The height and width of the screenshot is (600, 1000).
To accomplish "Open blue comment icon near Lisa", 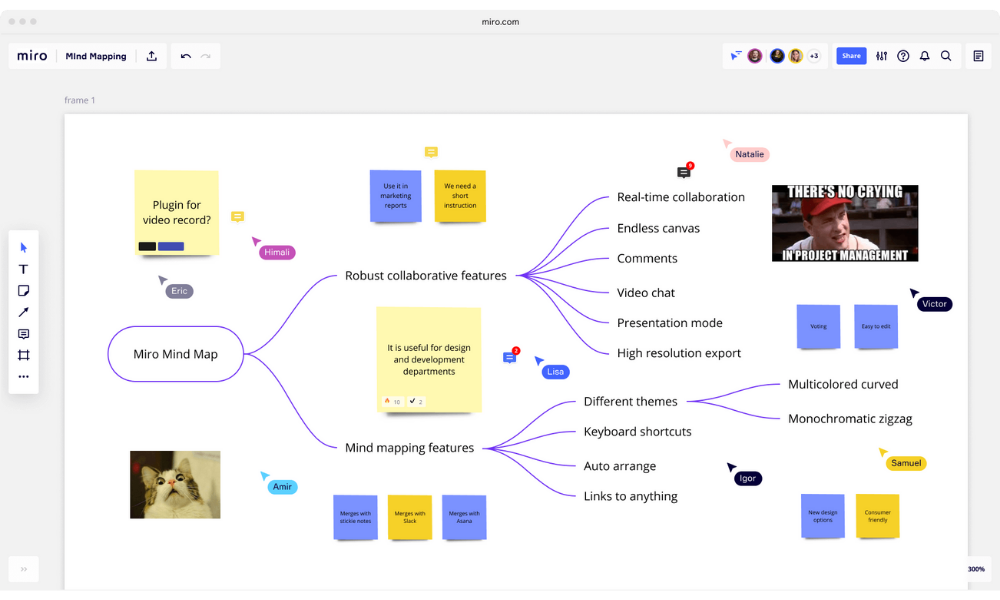I will click(509, 358).
